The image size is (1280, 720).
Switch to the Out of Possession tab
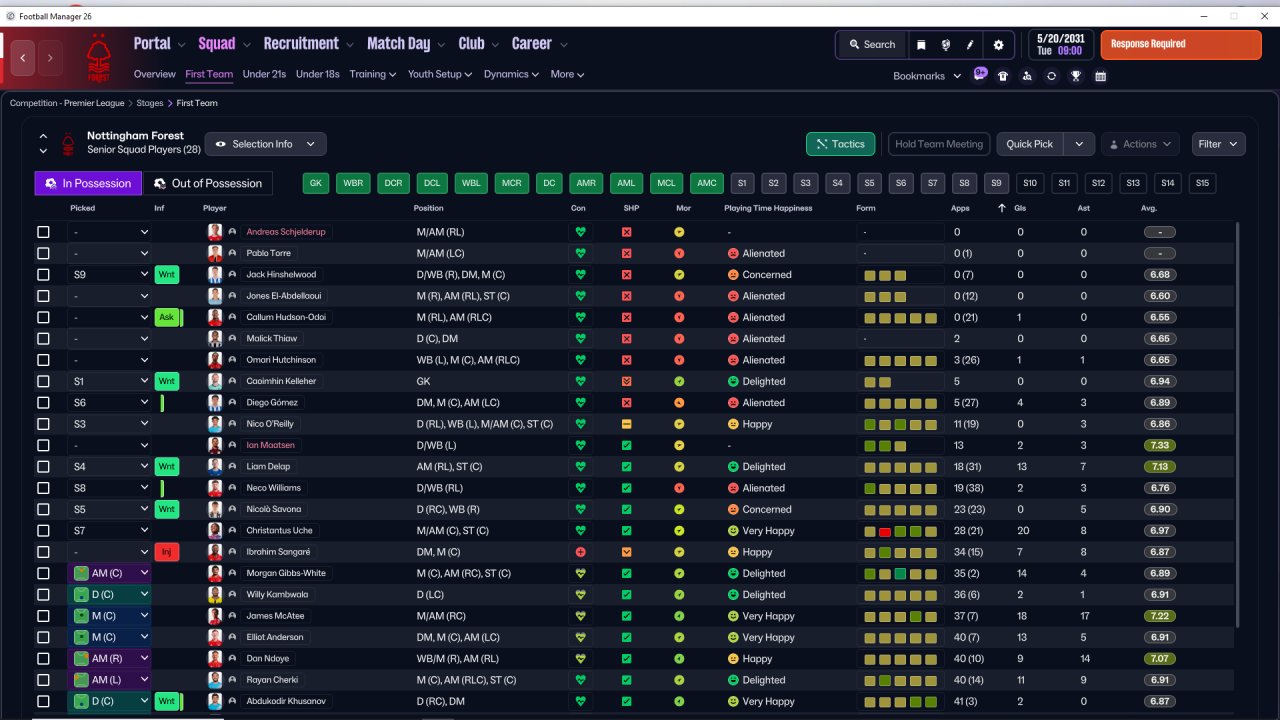(209, 183)
